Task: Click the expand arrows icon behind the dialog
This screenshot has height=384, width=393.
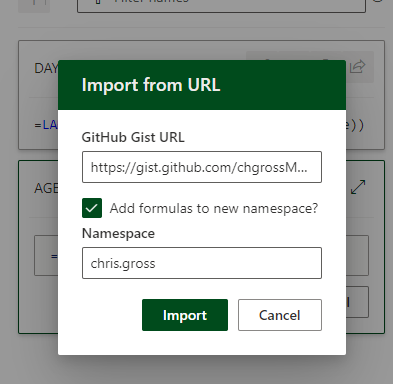Action: 358,187
